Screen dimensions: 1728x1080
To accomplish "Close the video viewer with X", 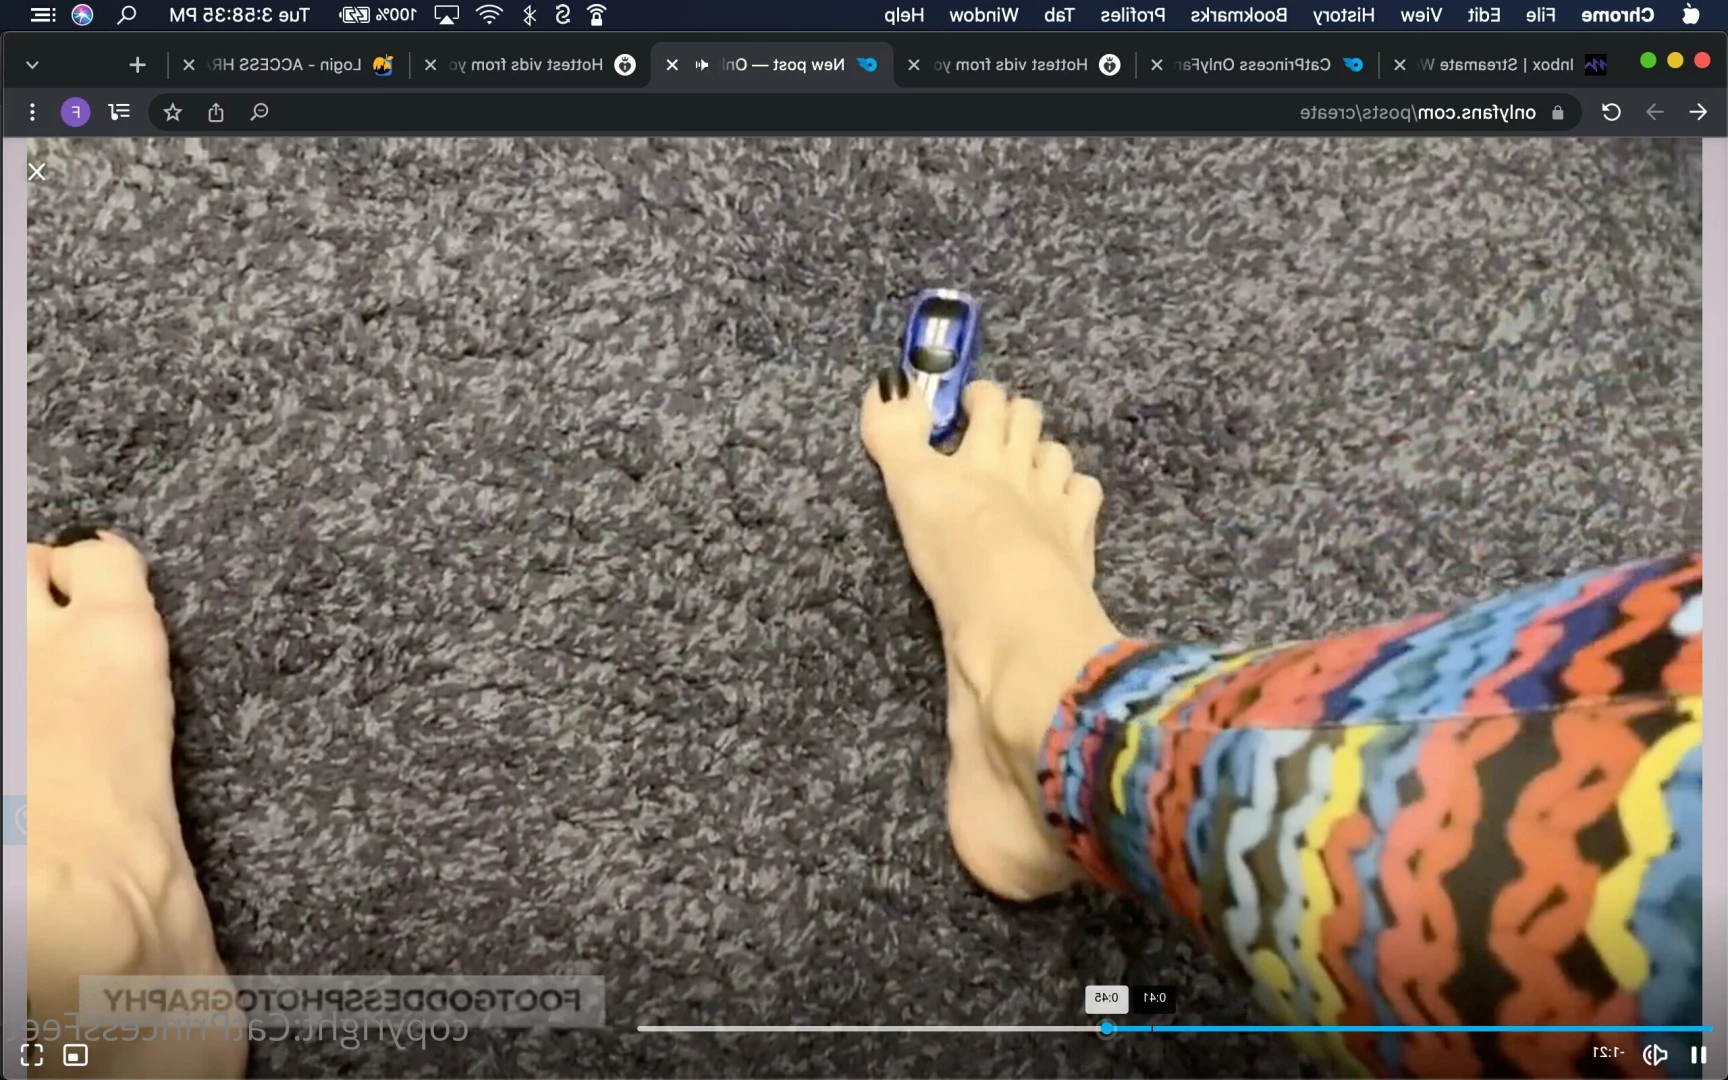I will coord(37,171).
